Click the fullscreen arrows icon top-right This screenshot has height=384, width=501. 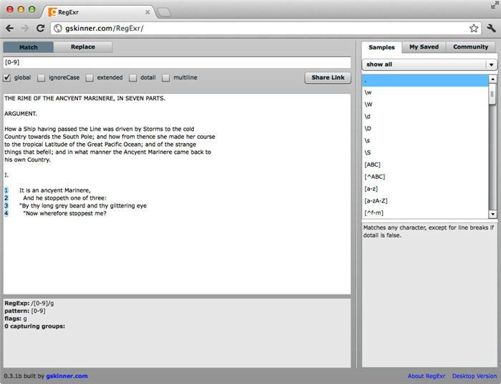tap(495, 4)
